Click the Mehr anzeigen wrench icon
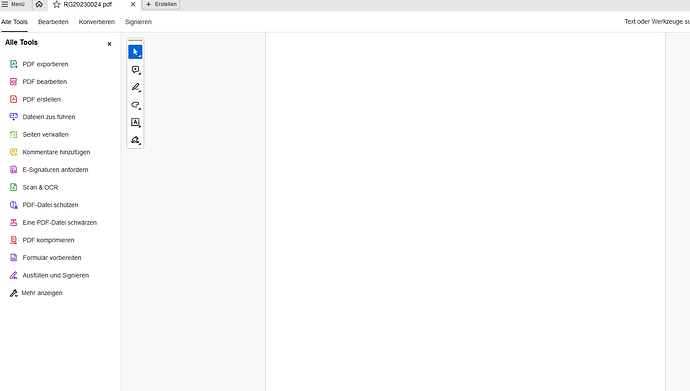 click(14, 293)
